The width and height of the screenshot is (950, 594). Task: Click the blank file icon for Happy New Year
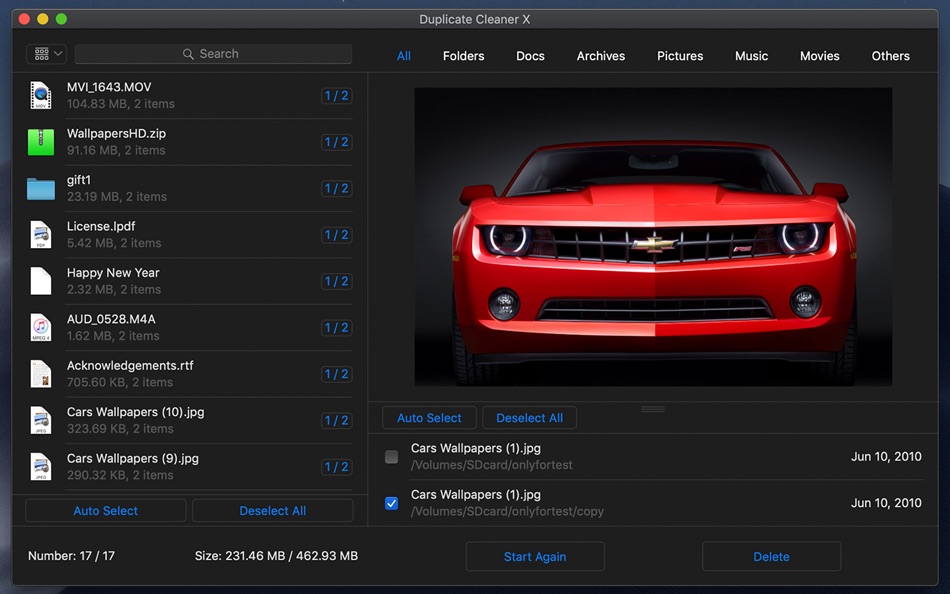pos(41,281)
